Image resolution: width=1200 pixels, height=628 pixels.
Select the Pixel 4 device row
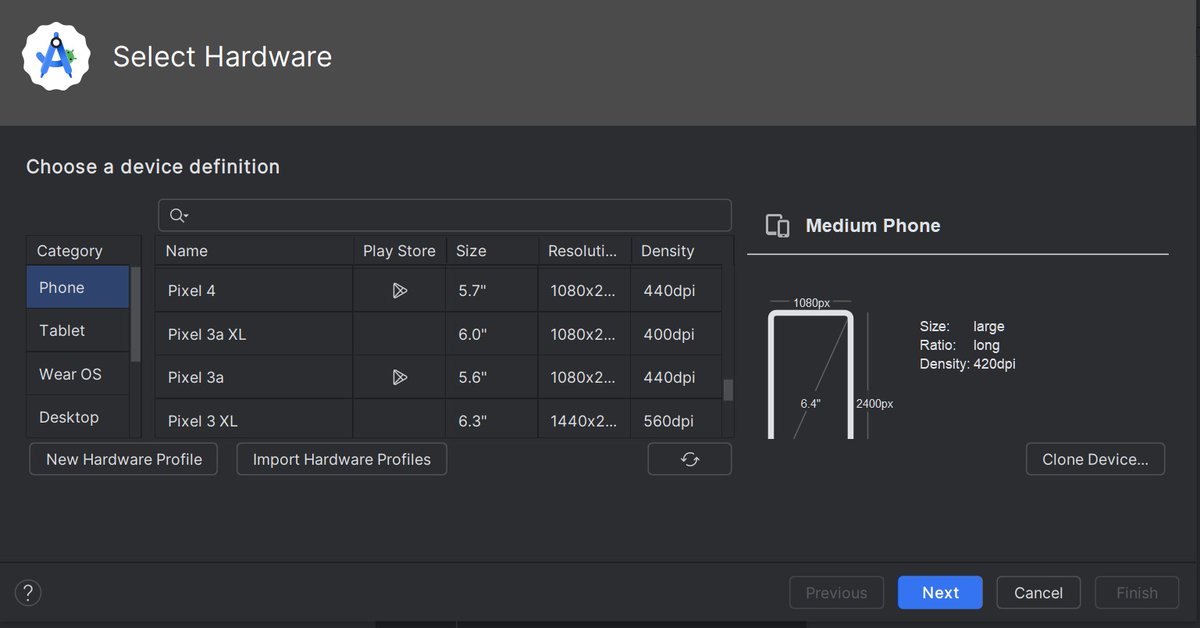pos(439,291)
